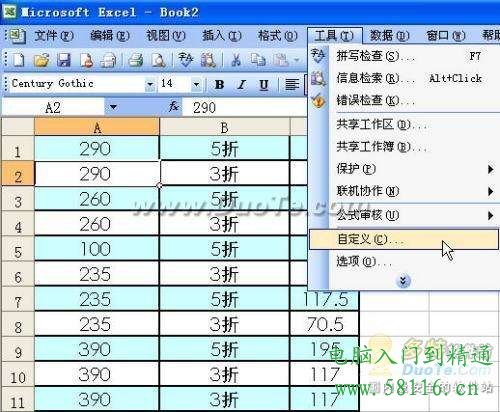Screen dimensions: 500x412
Task: Expand the Tools menu with the double chevron
Action: coord(403,281)
